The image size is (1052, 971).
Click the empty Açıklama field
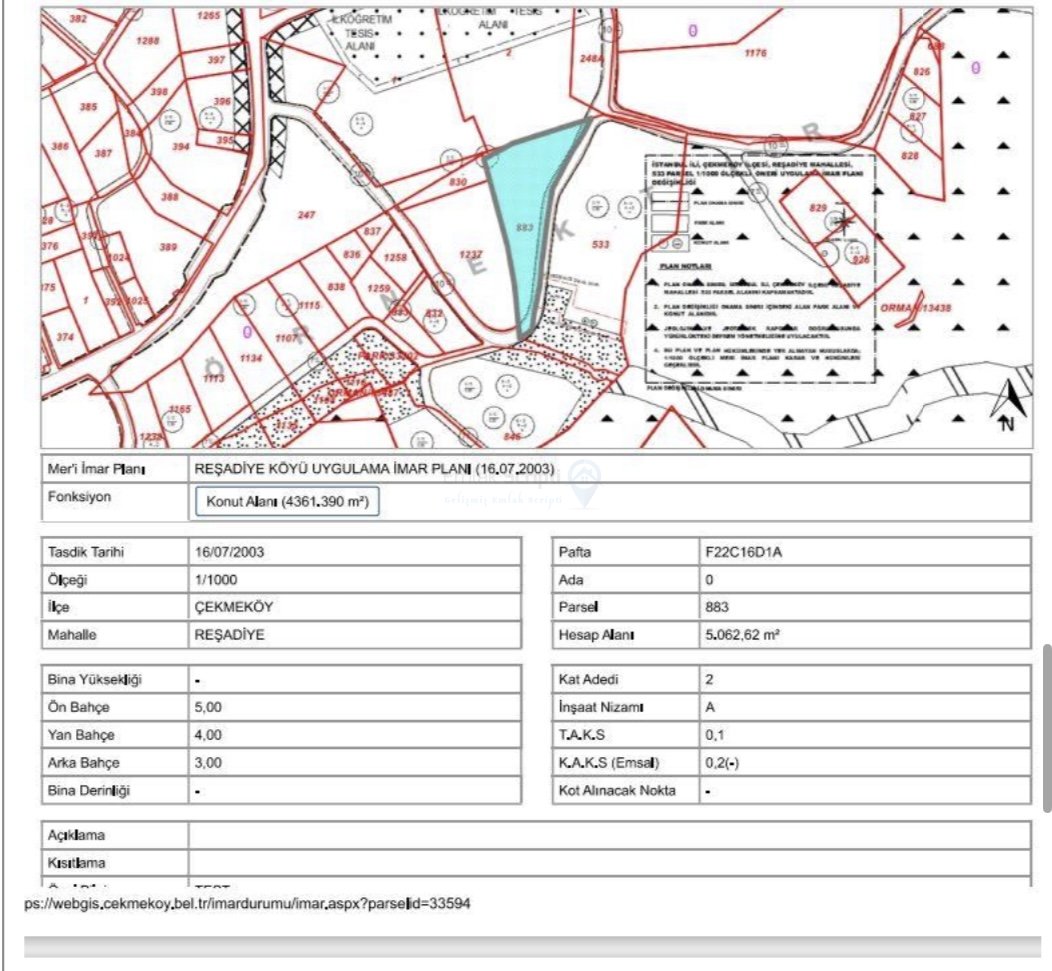click(x=608, y=835)
